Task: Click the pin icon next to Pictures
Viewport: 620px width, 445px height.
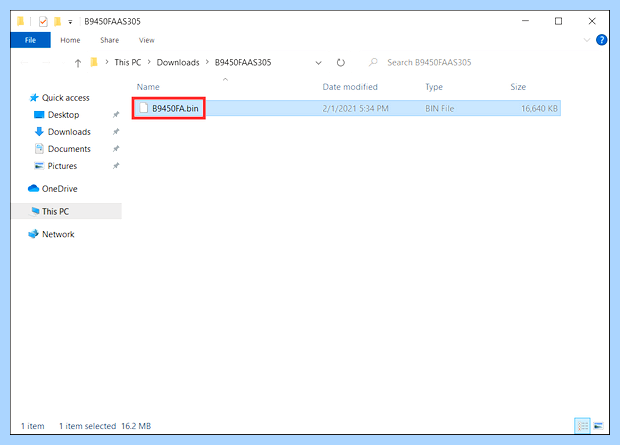Action: tap(116, 166)
